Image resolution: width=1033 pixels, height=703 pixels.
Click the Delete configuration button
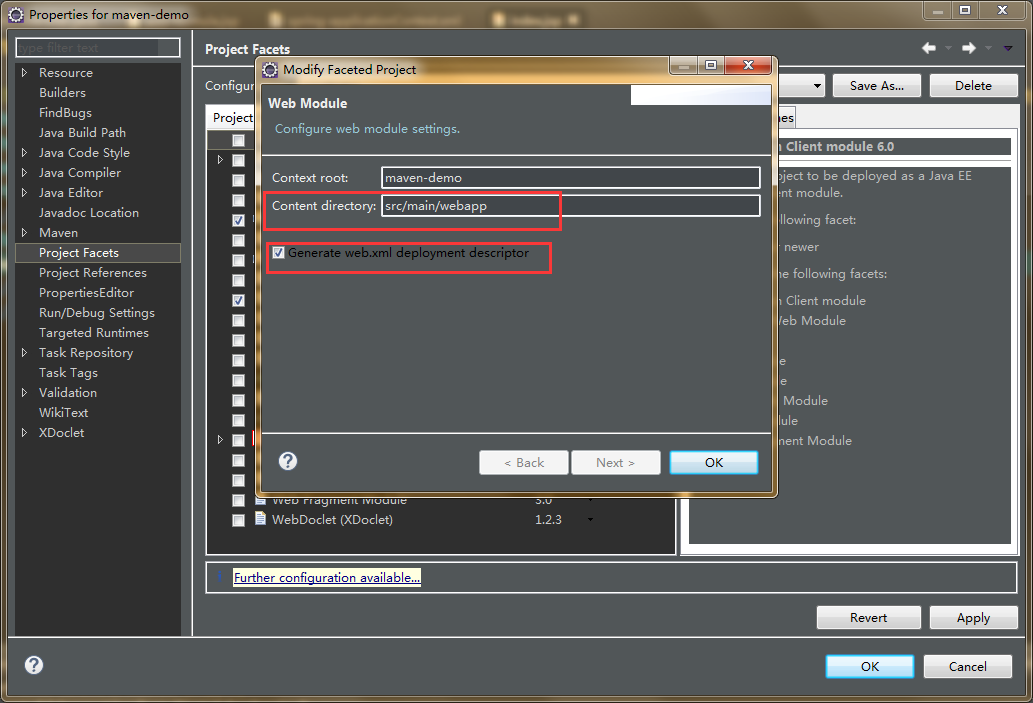click(x=973, y=86)
